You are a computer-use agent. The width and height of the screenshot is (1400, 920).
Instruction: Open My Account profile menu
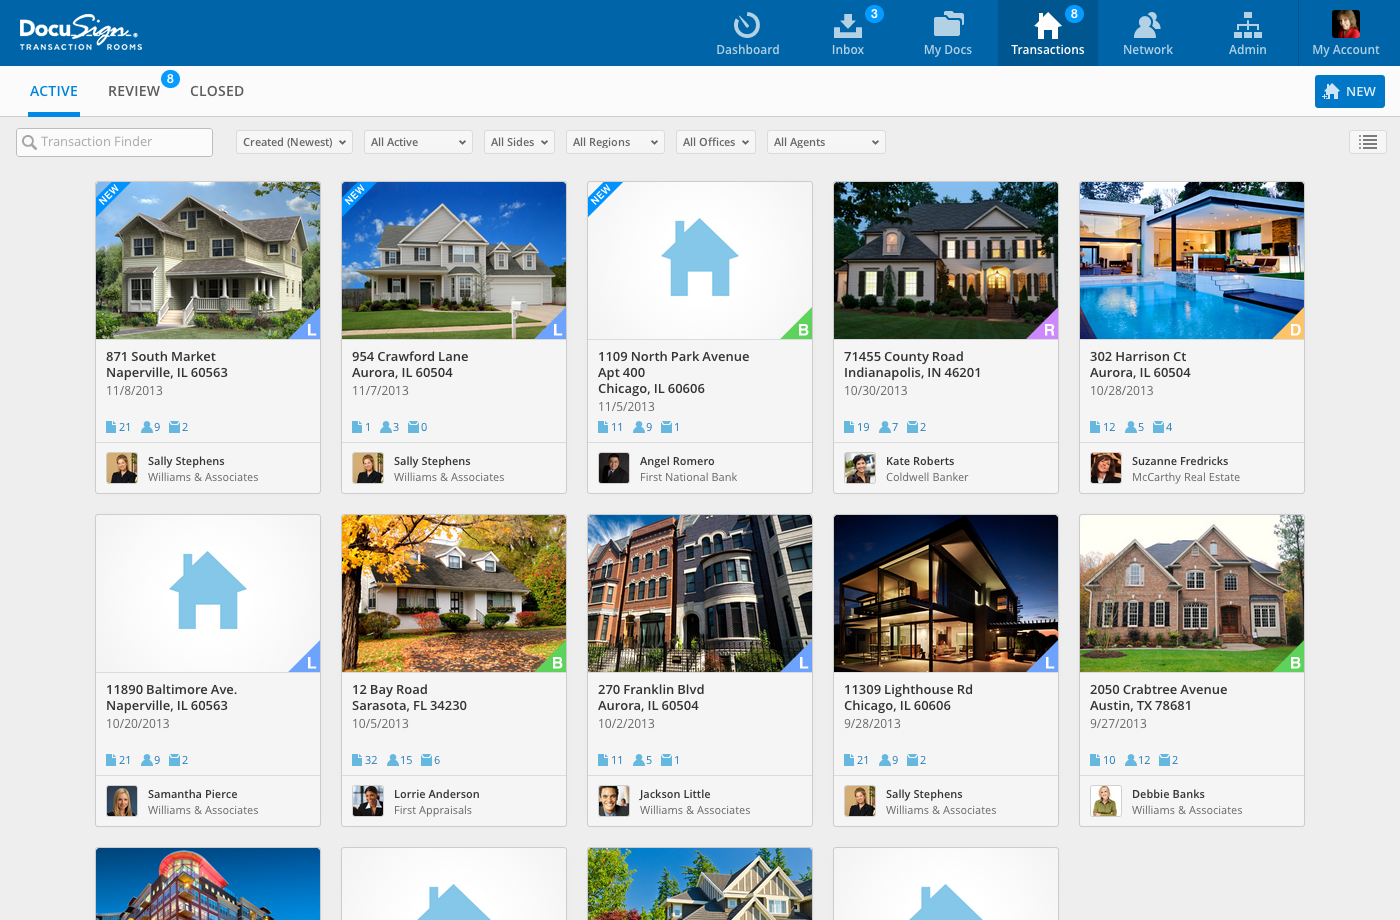(x=1346, y=33)
